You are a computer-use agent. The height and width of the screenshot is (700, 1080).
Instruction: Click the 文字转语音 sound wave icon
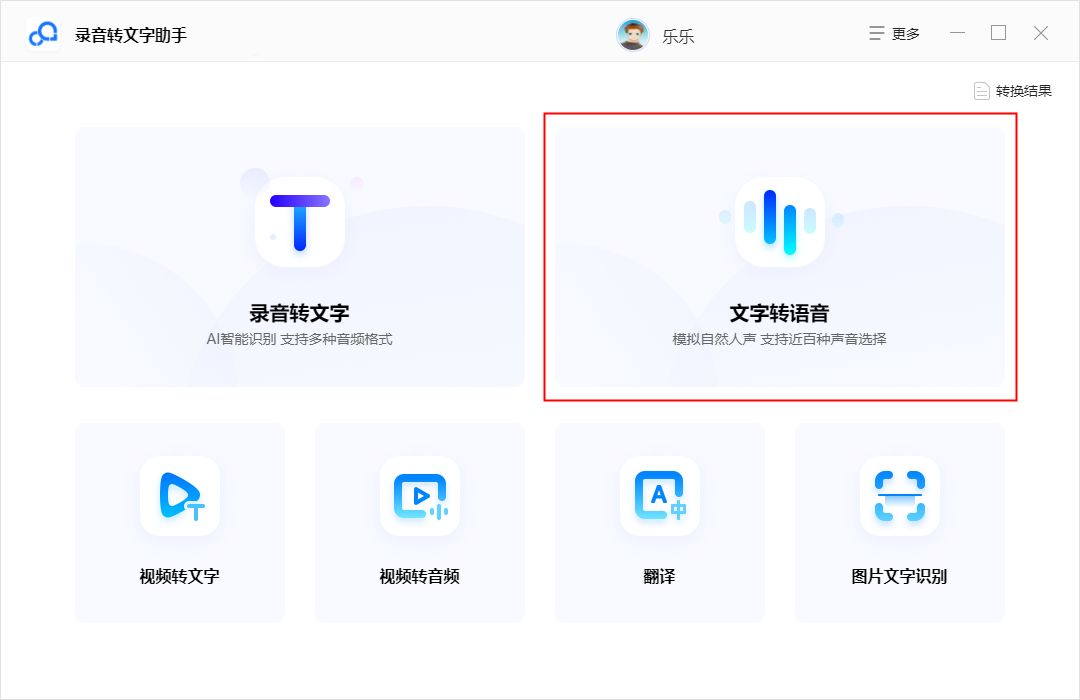point(780,222)
